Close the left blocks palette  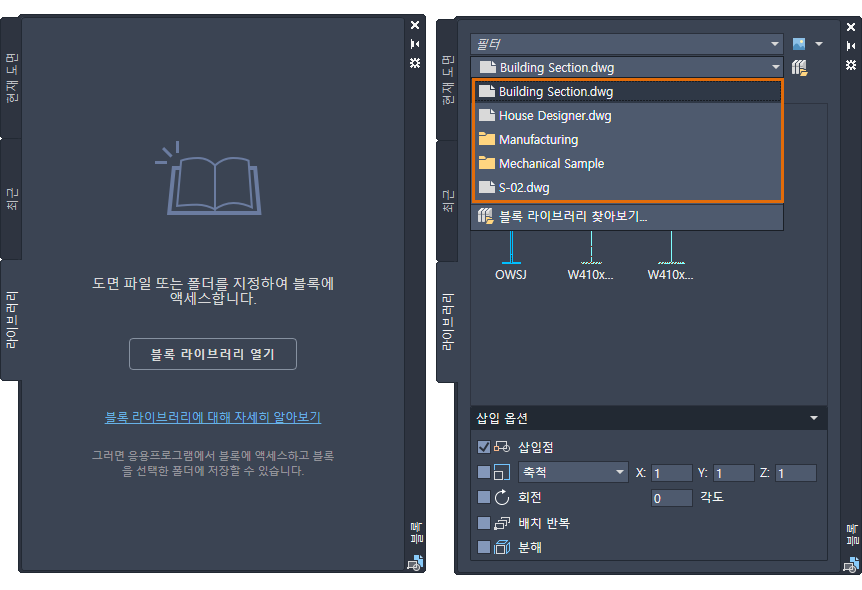[x=415, y=25]
